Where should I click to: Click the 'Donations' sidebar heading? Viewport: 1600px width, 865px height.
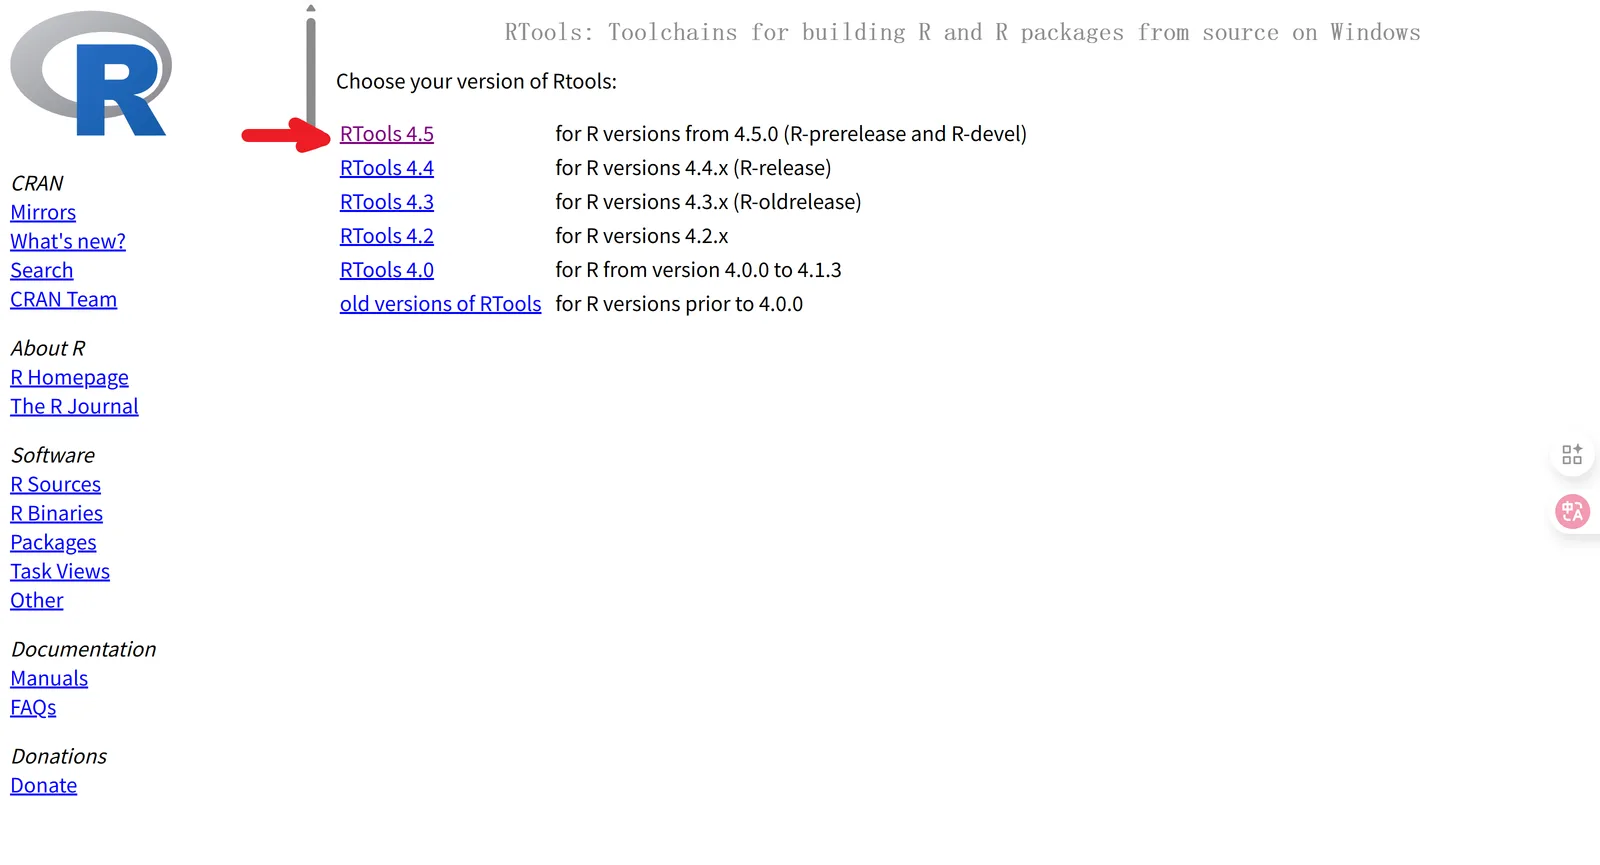coord(59,757)
